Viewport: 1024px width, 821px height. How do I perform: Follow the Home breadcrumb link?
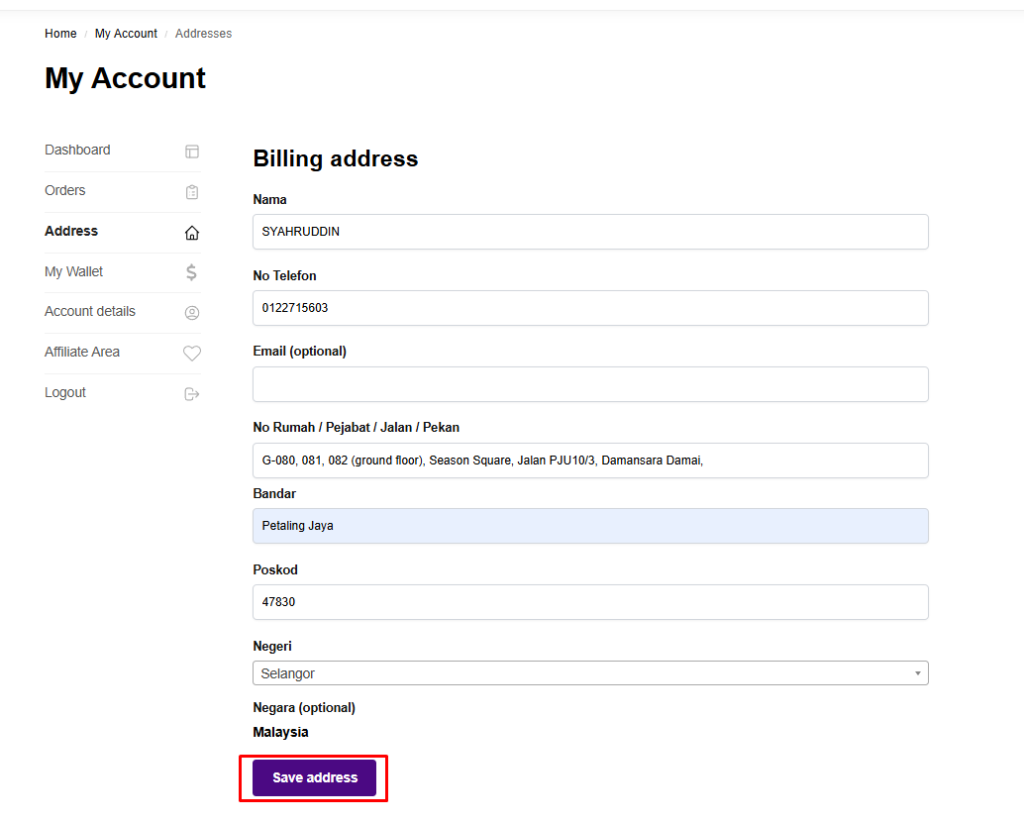[x=60, y=33]
